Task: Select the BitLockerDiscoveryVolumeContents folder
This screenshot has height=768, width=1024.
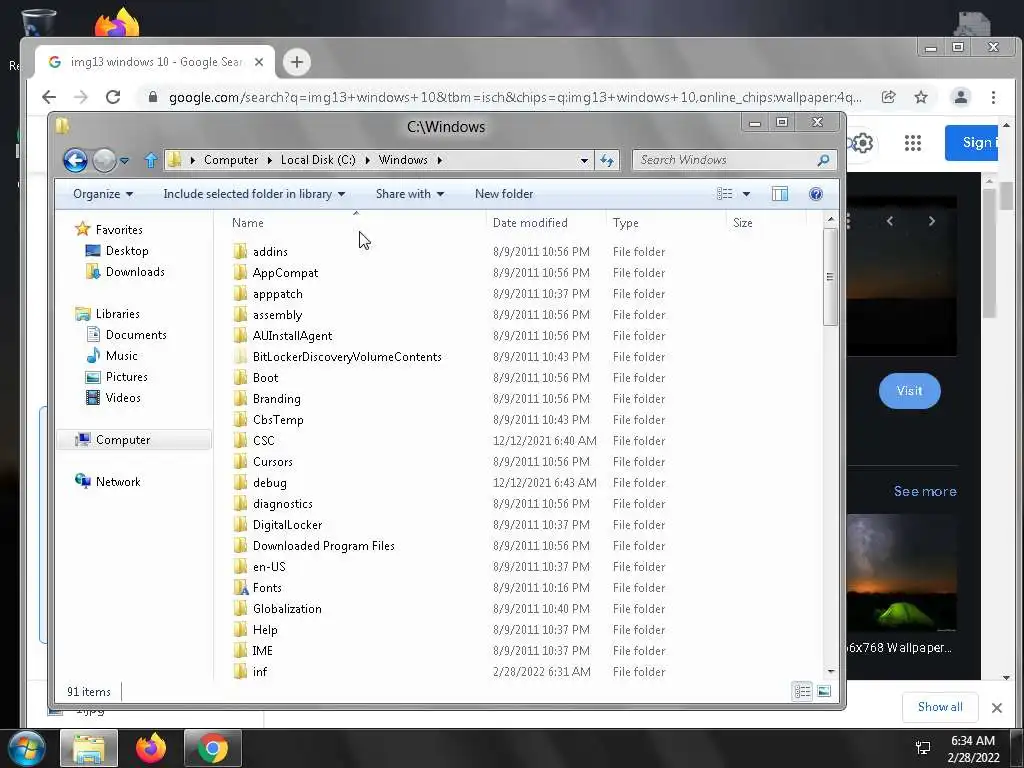Action: click(347, 357)
